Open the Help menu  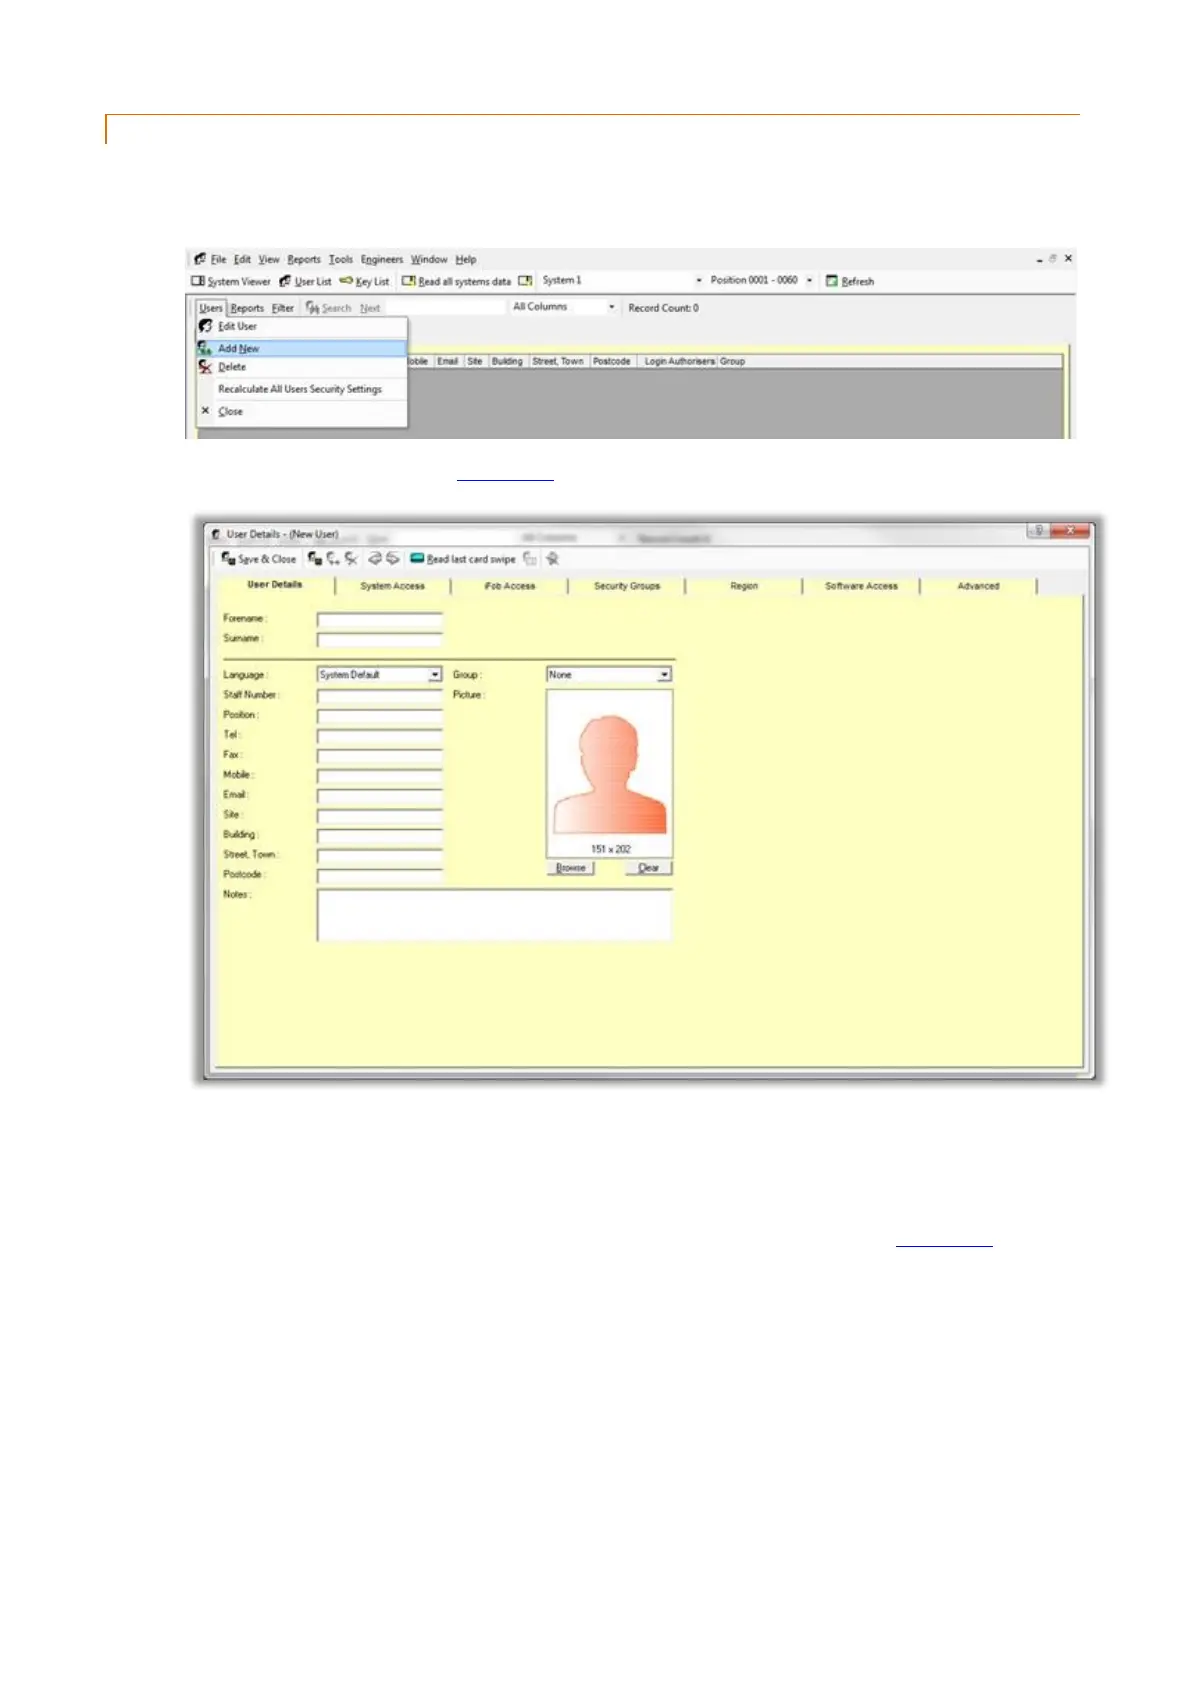(x=466, y=259)
